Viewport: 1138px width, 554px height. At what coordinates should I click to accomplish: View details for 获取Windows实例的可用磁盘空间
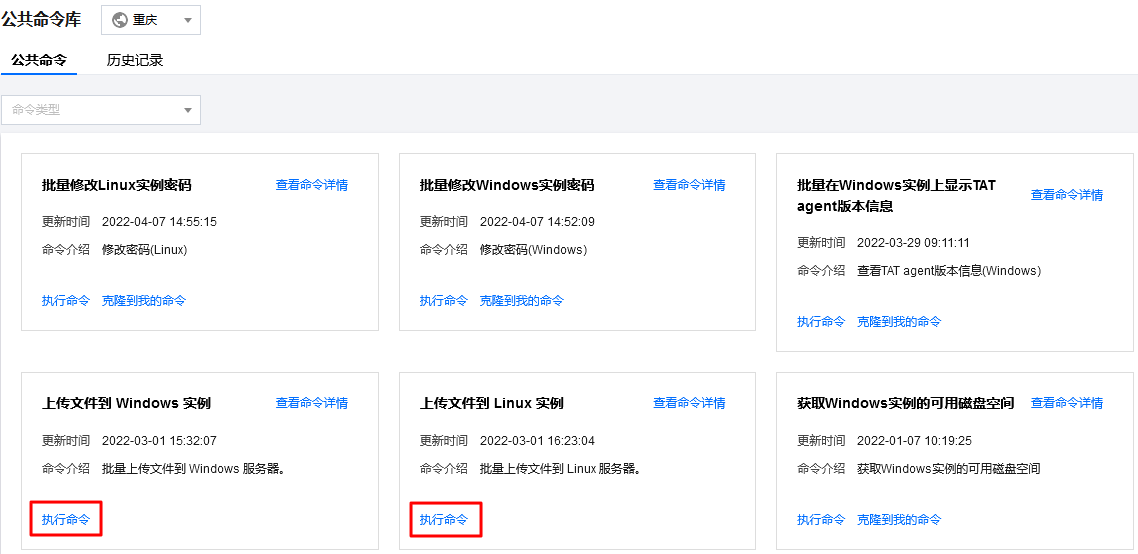point(1067,403)
